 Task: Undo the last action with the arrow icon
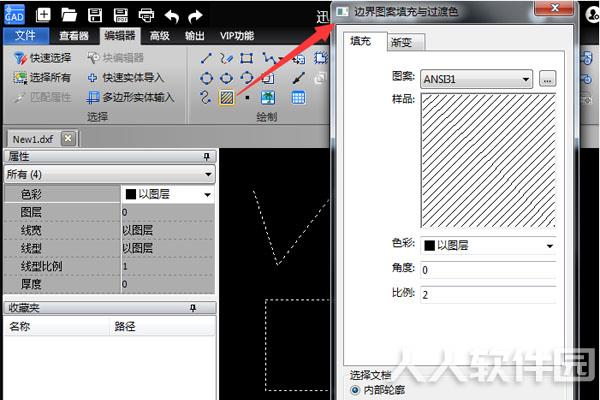click(x=171, y=16)
